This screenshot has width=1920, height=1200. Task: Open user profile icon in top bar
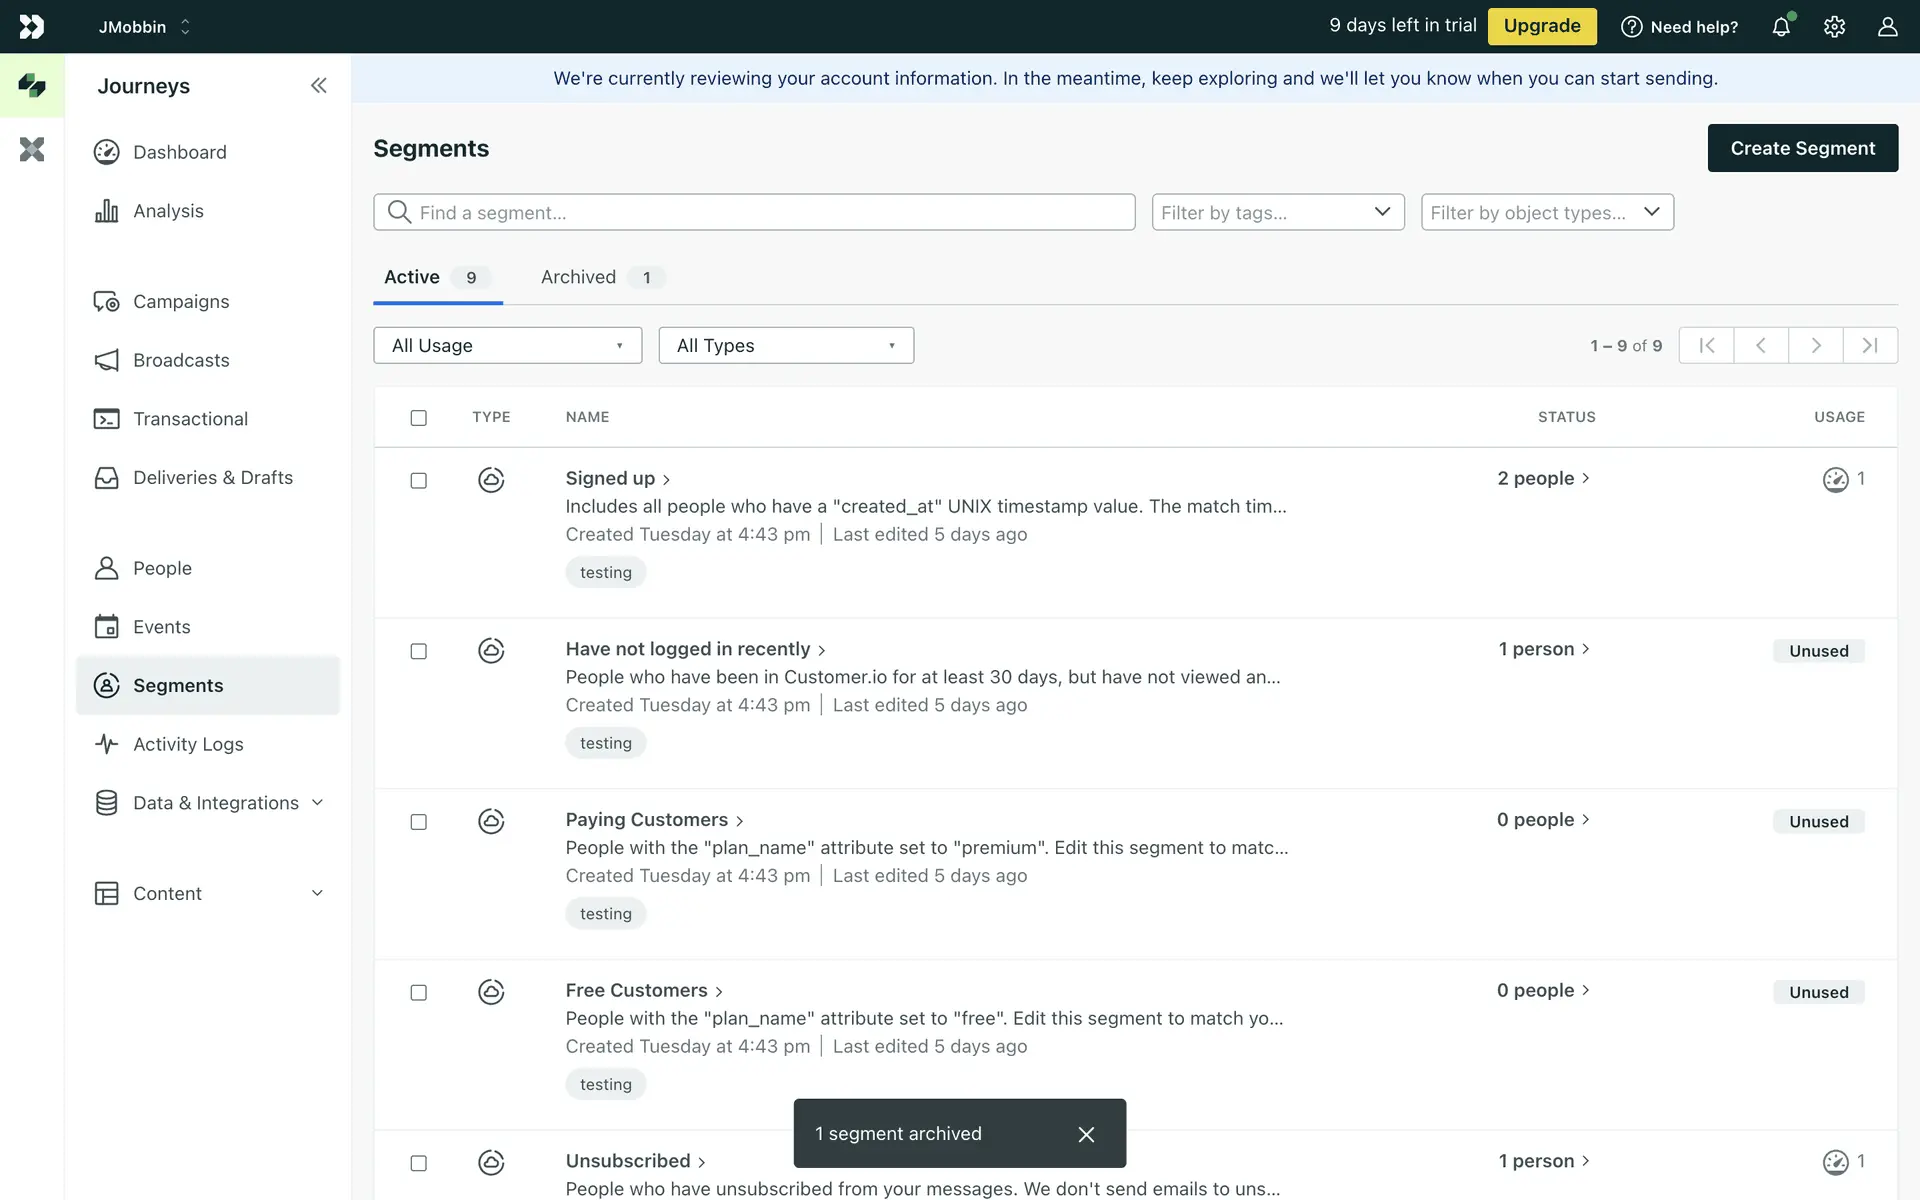point(1887,27)
